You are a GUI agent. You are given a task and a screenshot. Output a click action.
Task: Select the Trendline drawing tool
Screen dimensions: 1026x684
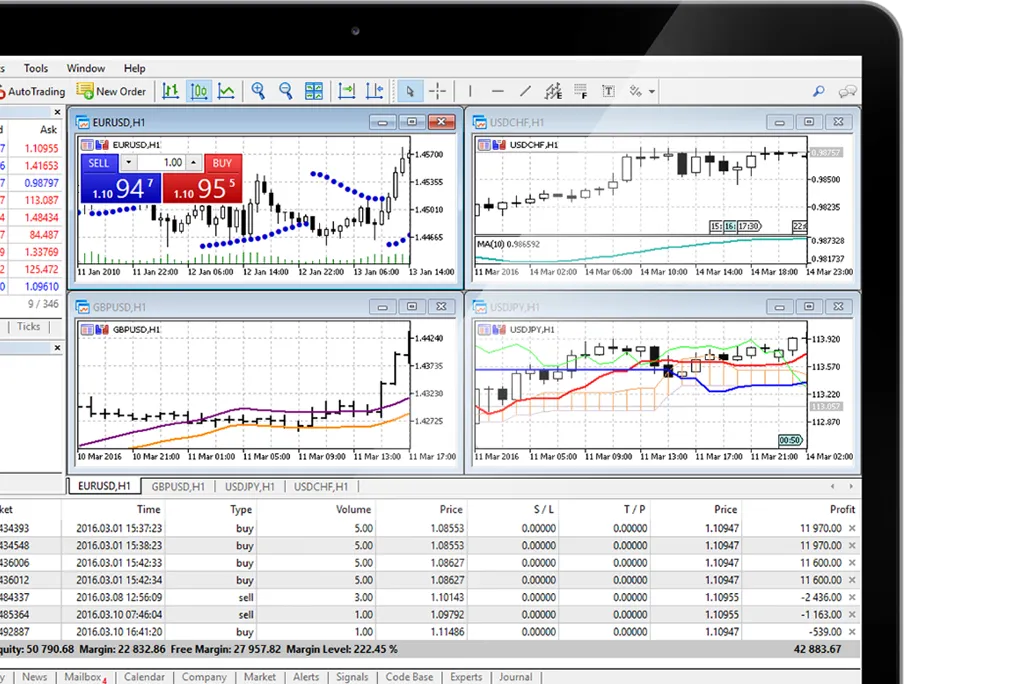(x=525, y=92)
